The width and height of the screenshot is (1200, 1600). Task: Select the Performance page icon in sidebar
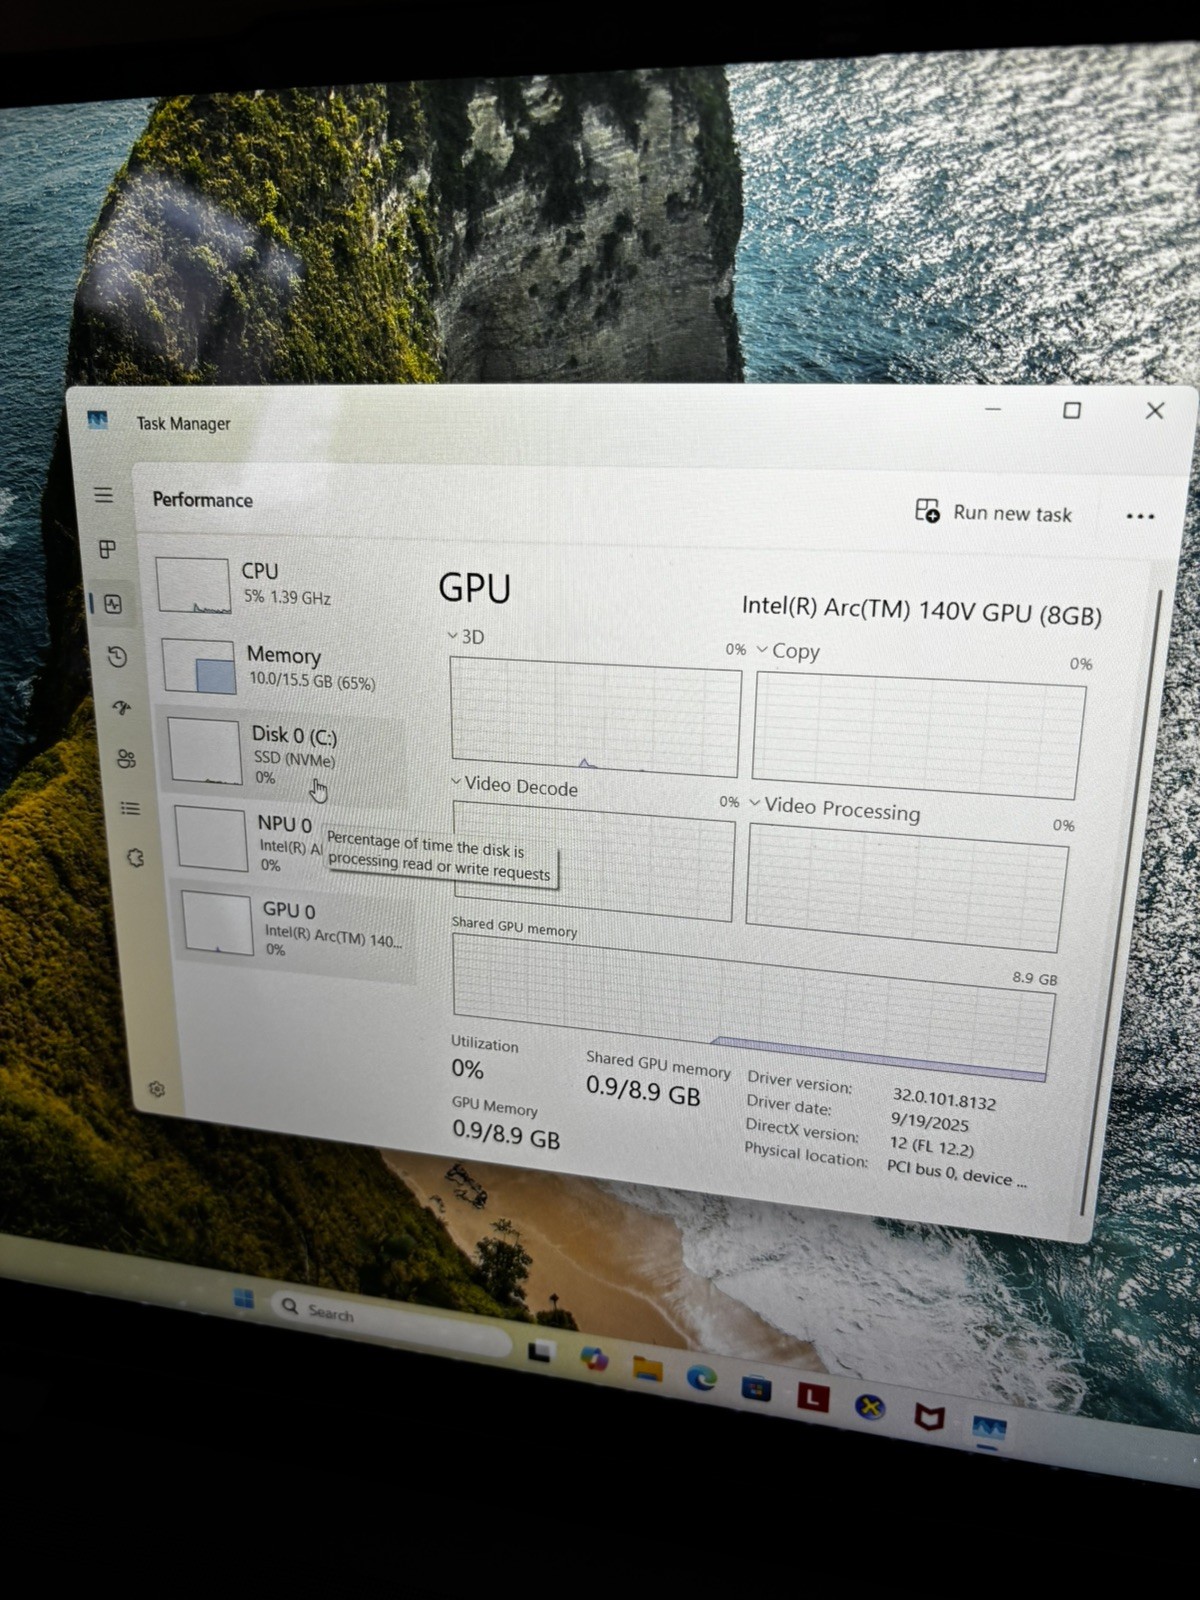pyautogui.click(x=113, y=604)
